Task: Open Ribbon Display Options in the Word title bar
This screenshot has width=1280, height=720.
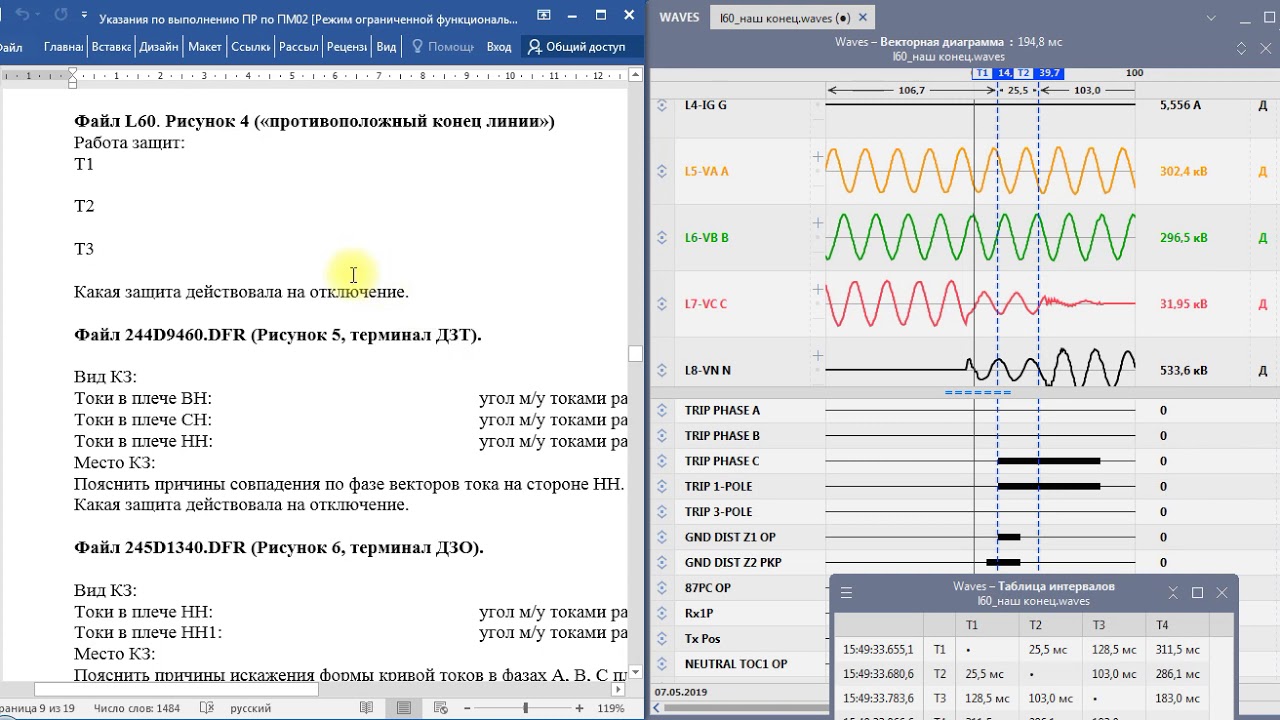Action: [x=544, y=15]
